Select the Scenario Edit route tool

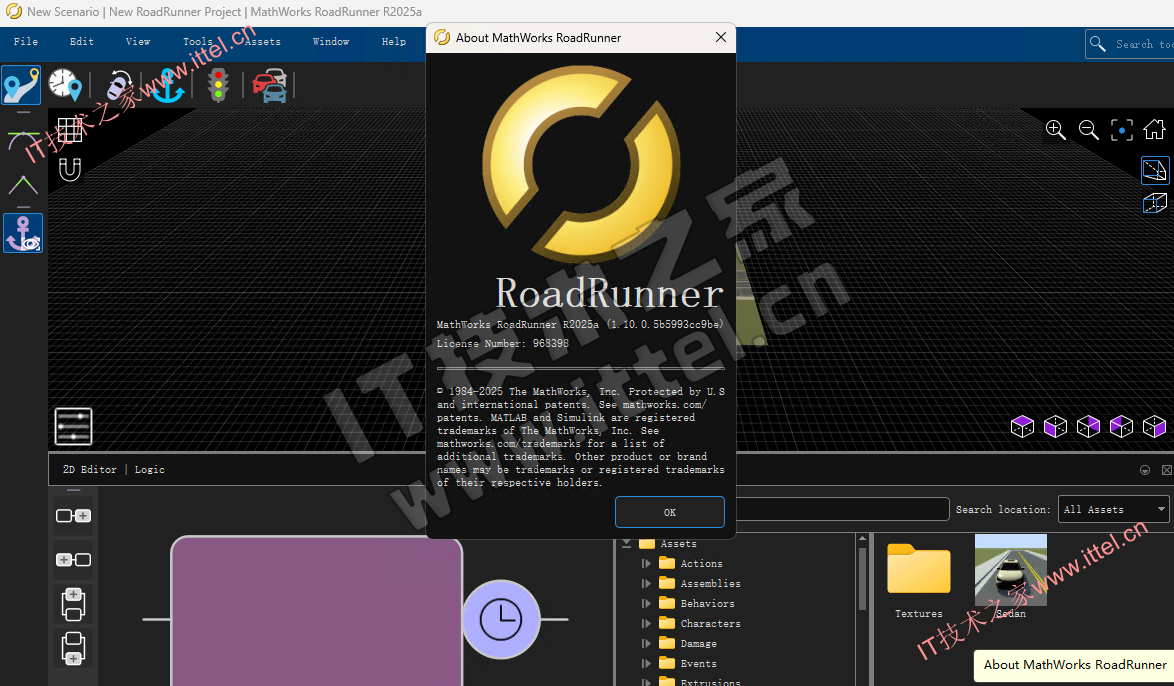(x=21, y=85)
